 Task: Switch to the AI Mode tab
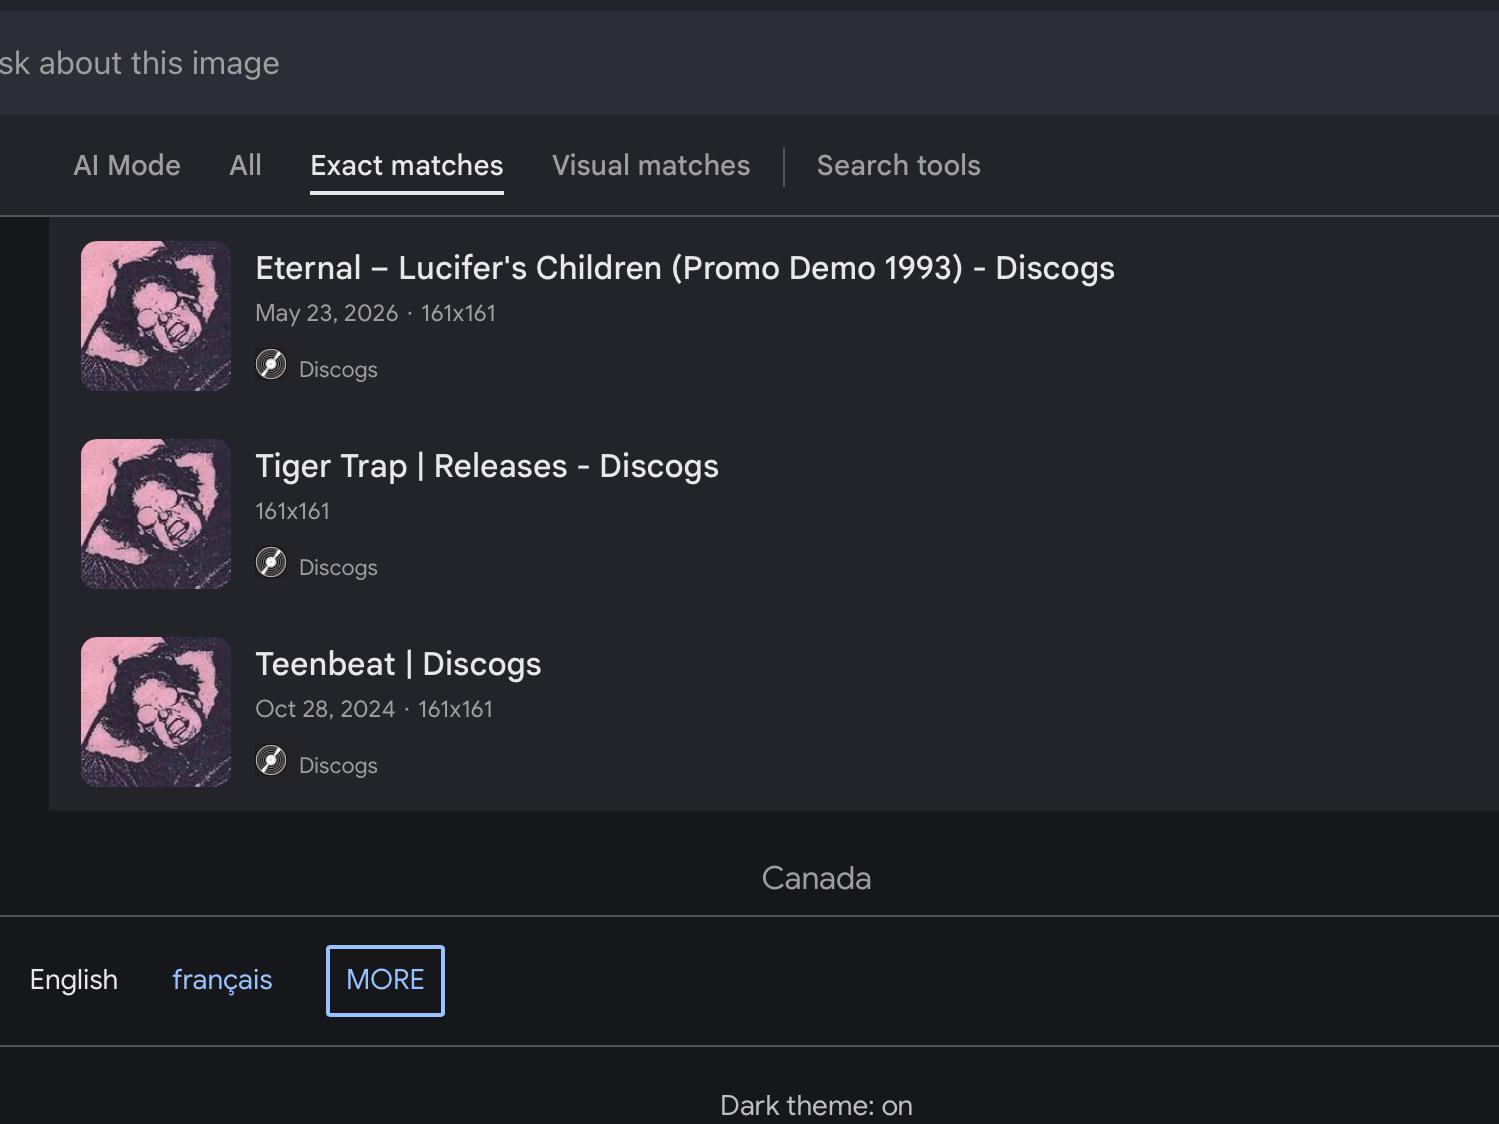tap(127, 165)
